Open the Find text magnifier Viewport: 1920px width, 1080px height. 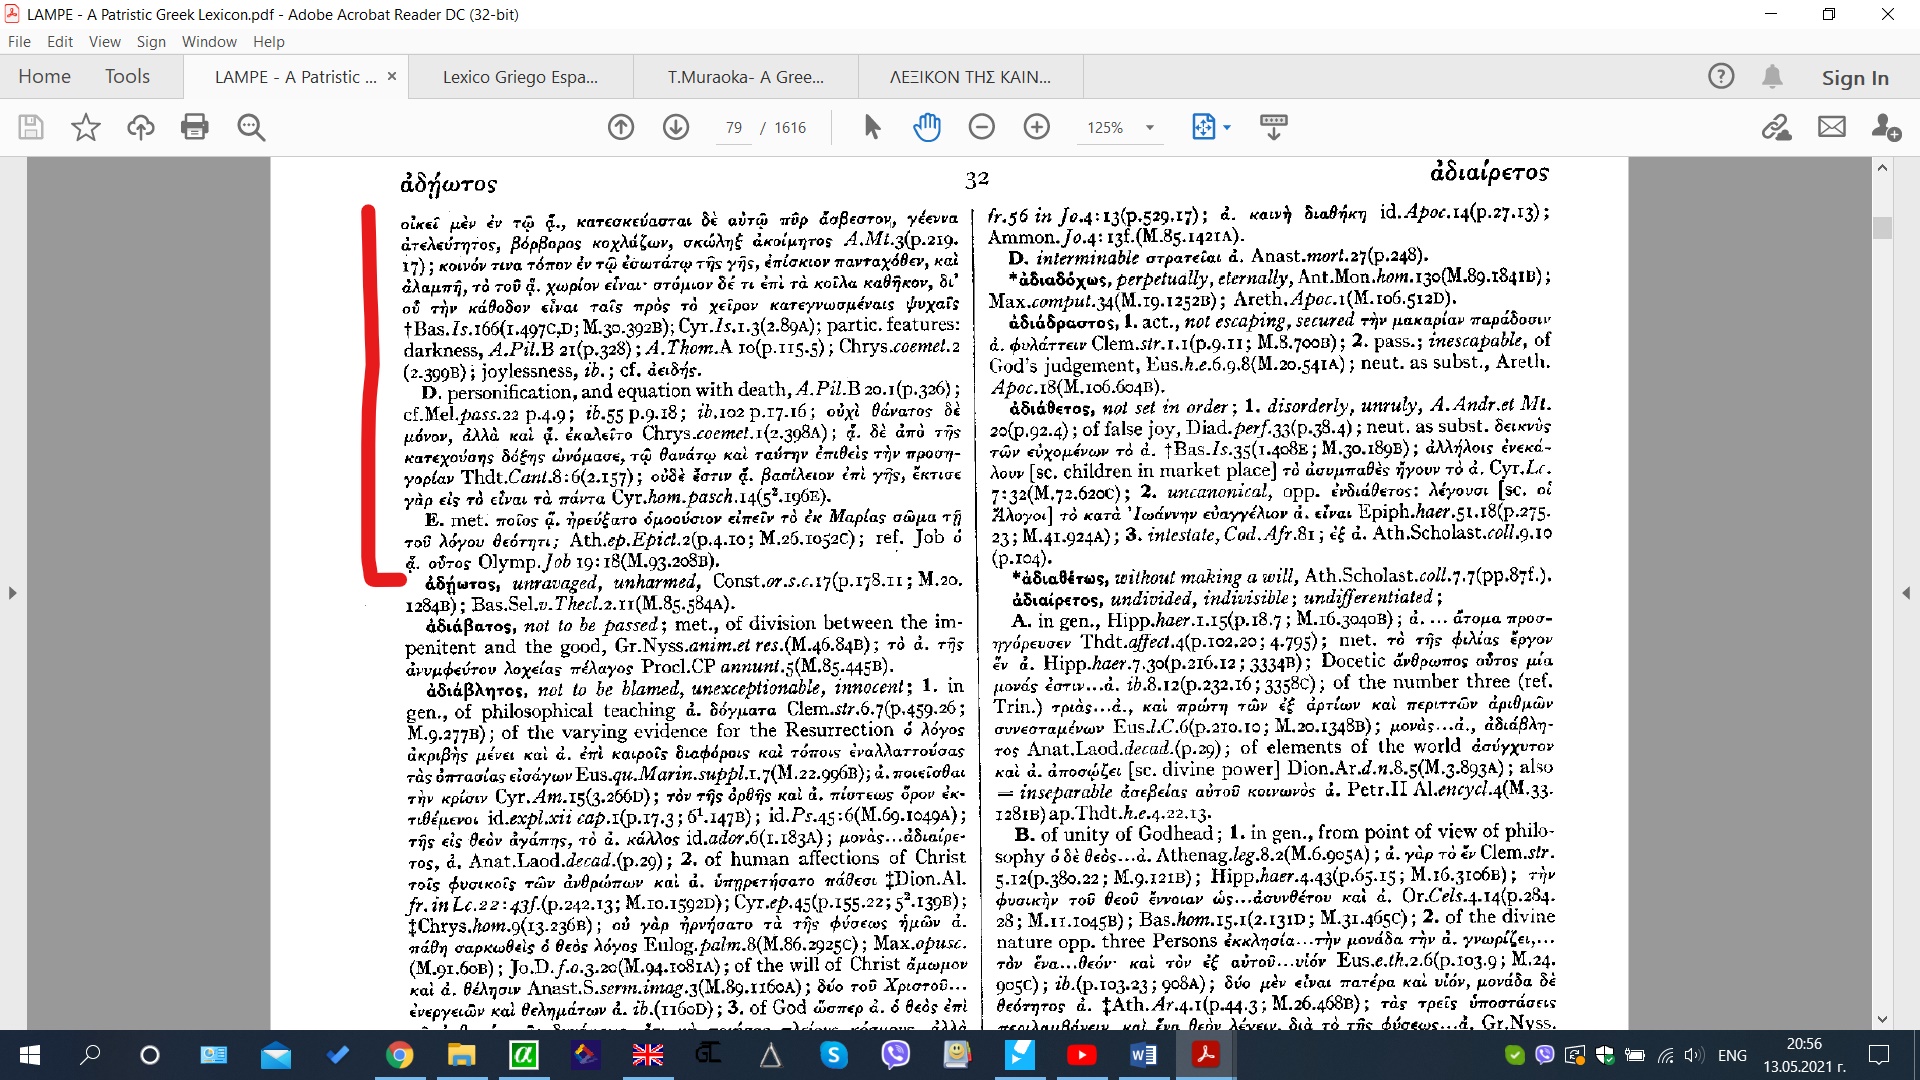tap(251, 127)
